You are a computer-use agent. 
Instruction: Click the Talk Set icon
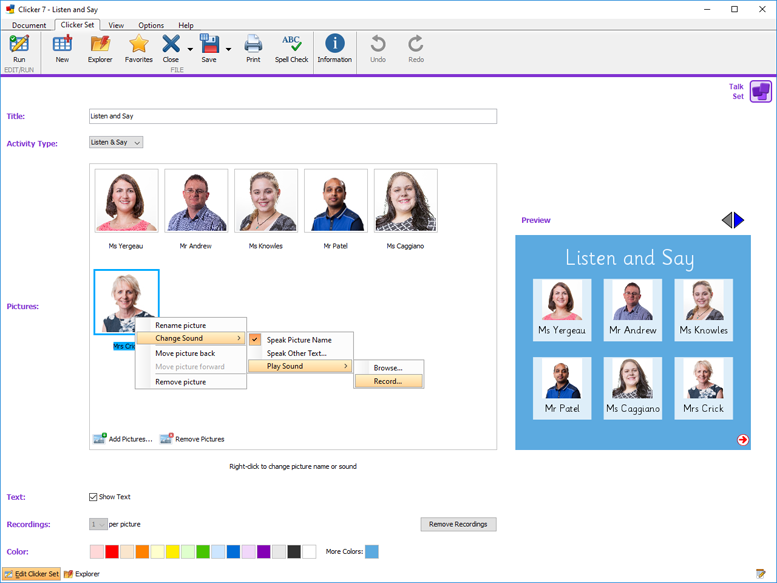[x=760, y=92]
